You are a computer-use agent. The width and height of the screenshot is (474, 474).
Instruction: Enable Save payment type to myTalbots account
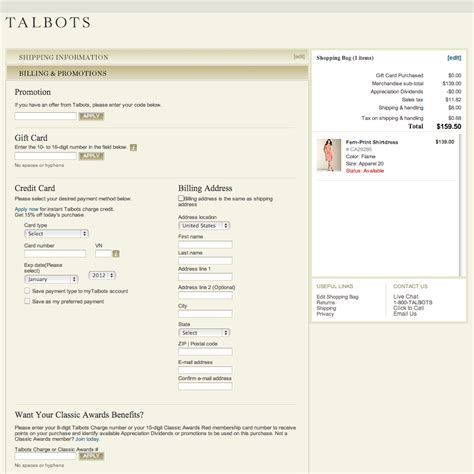point(27,291)
